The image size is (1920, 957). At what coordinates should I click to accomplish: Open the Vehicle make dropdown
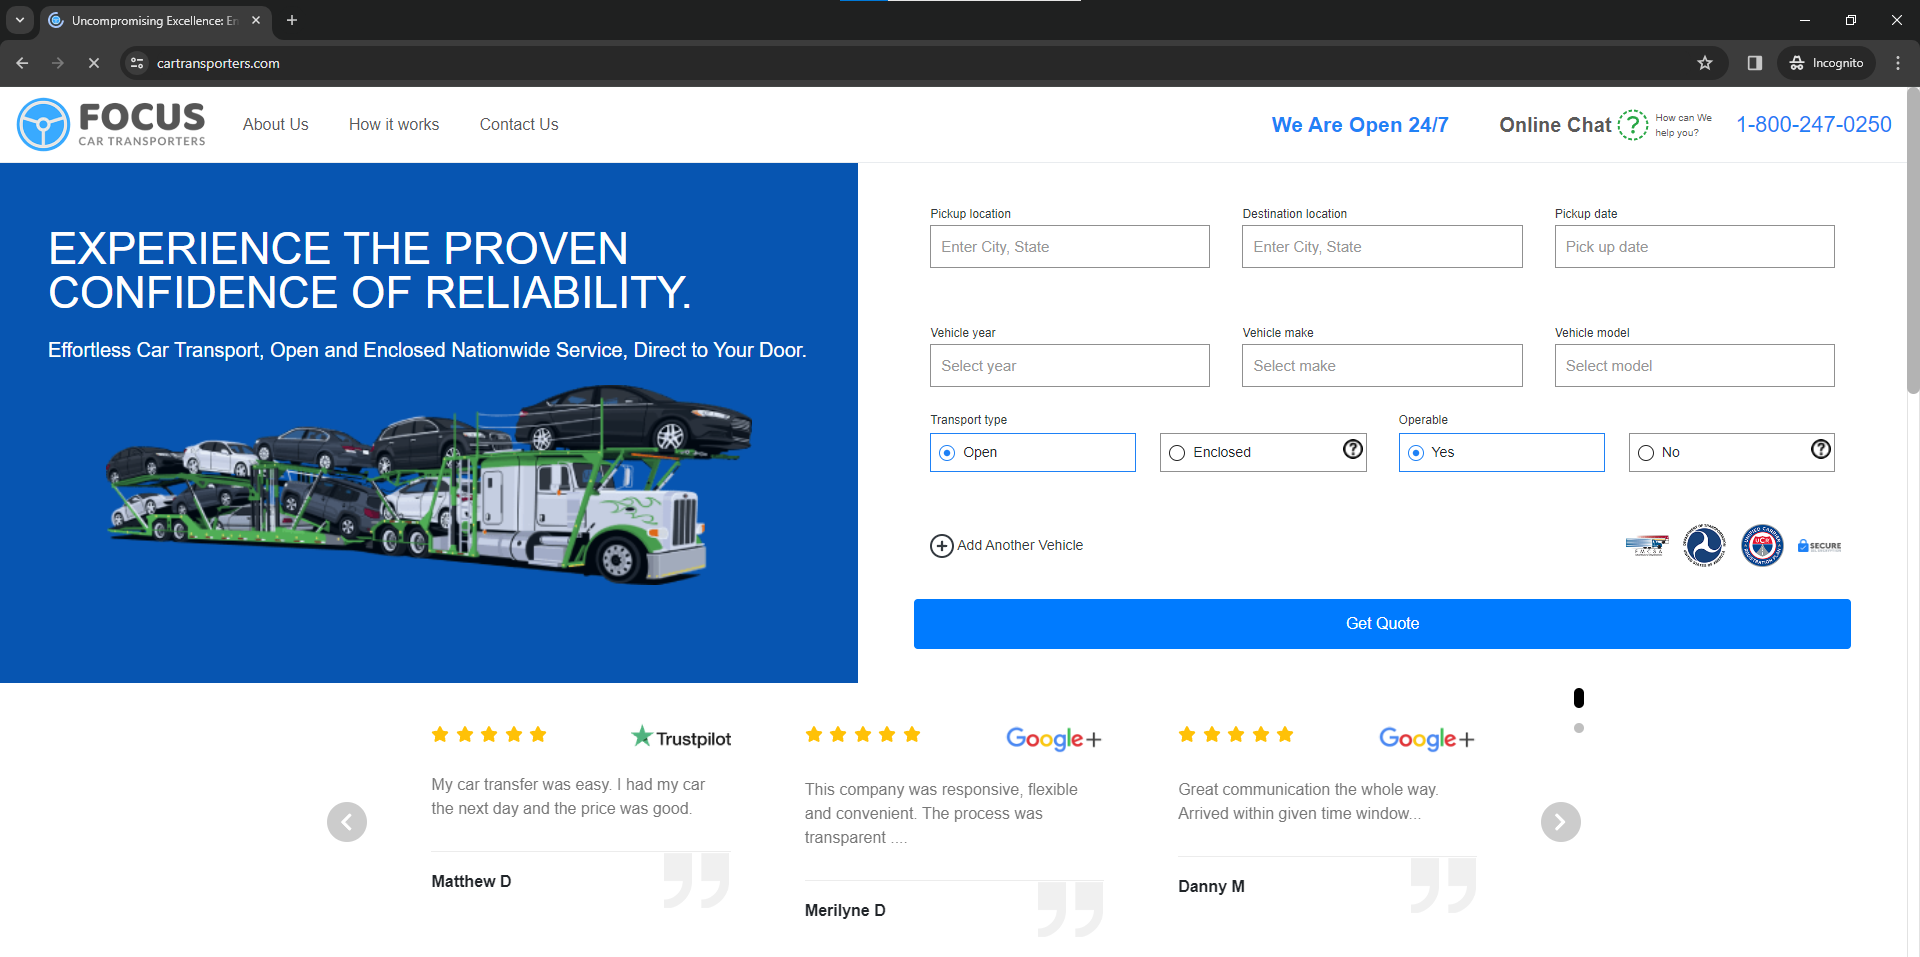(1381, 365)
